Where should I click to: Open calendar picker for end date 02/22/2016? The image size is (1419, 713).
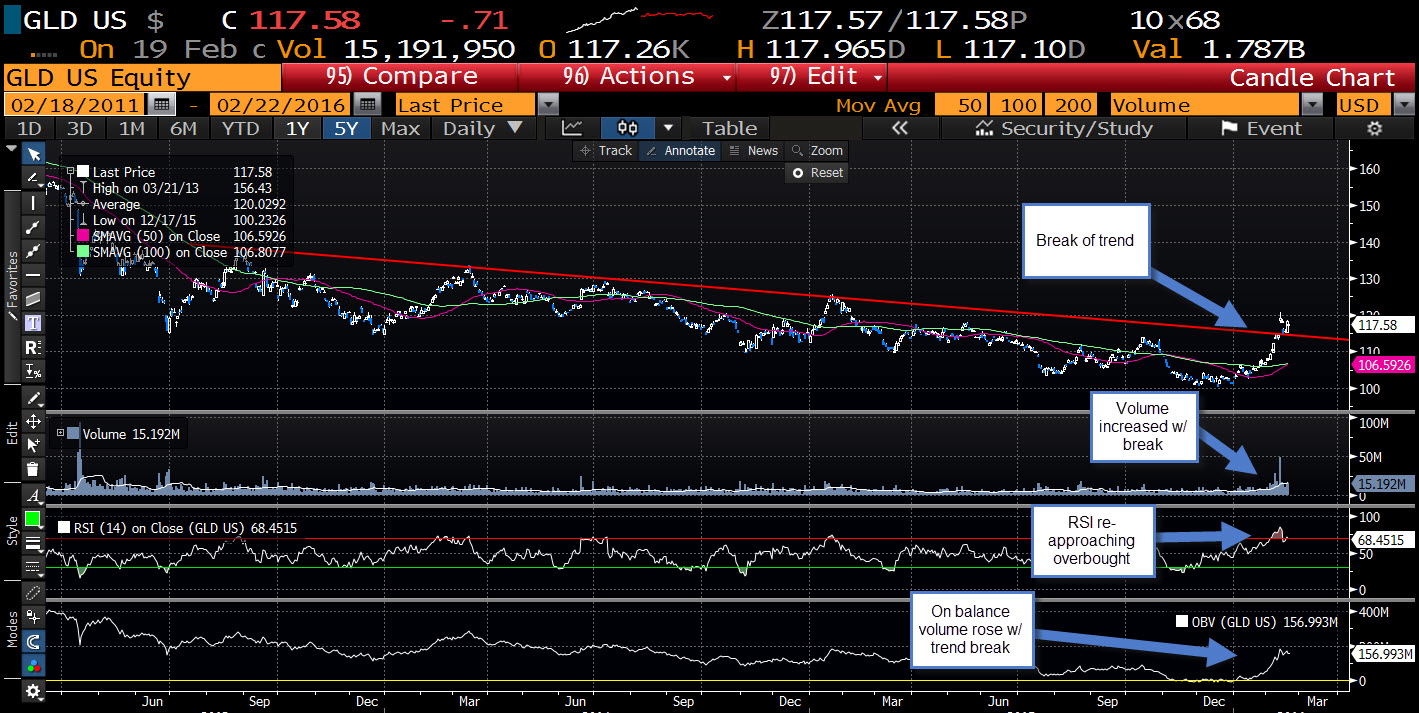tap(367, 105)
